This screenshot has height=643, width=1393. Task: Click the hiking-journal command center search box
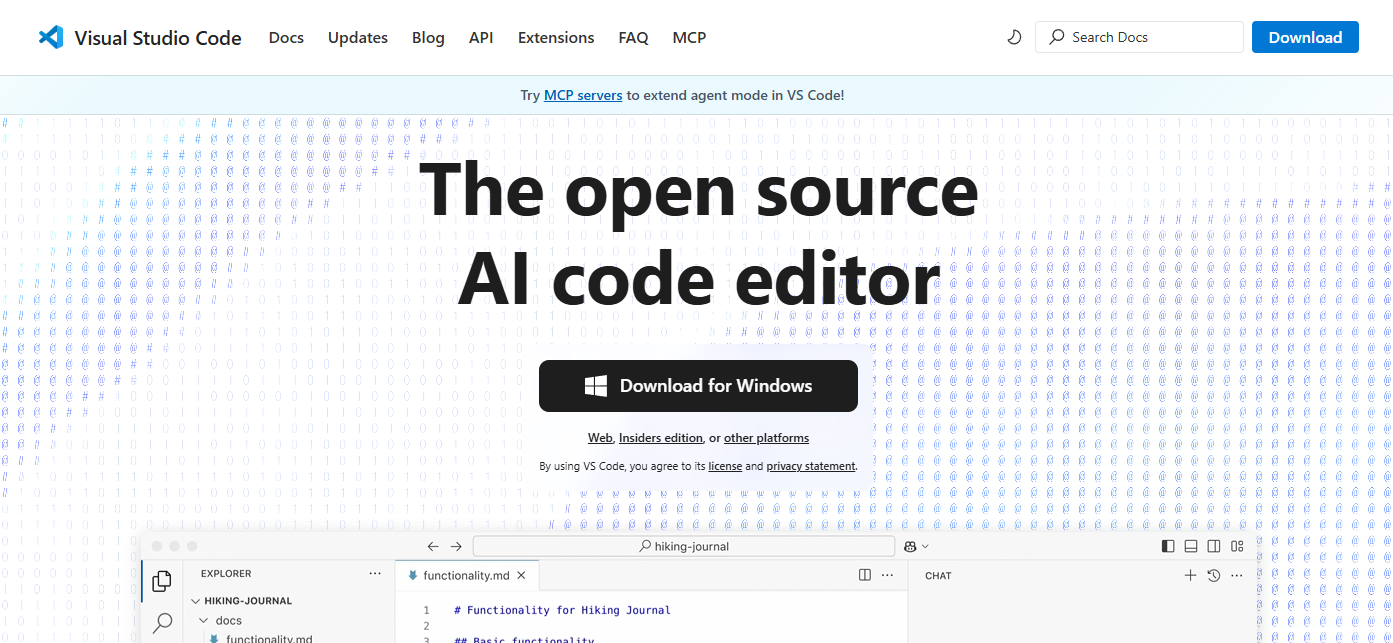point(684,546)
